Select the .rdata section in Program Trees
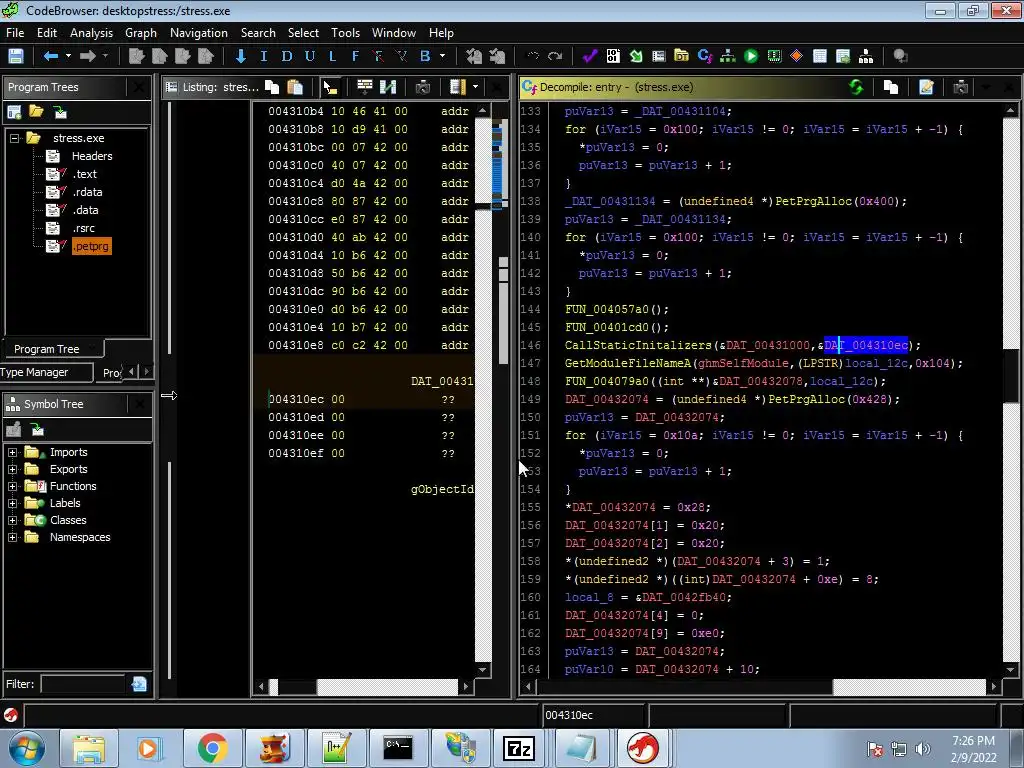Image resolution: width=1024 pixels, height=768 pixels. [x=88, y=192]
